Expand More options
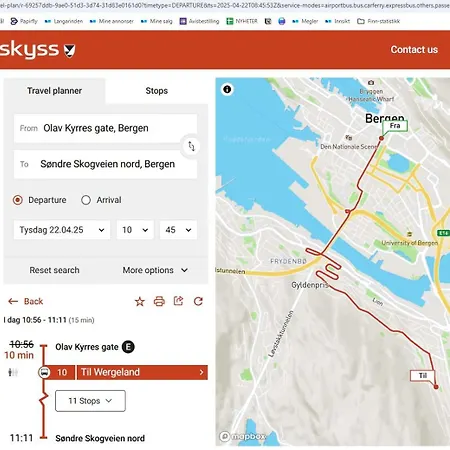 pyautogui.click(x=155, y=270)
